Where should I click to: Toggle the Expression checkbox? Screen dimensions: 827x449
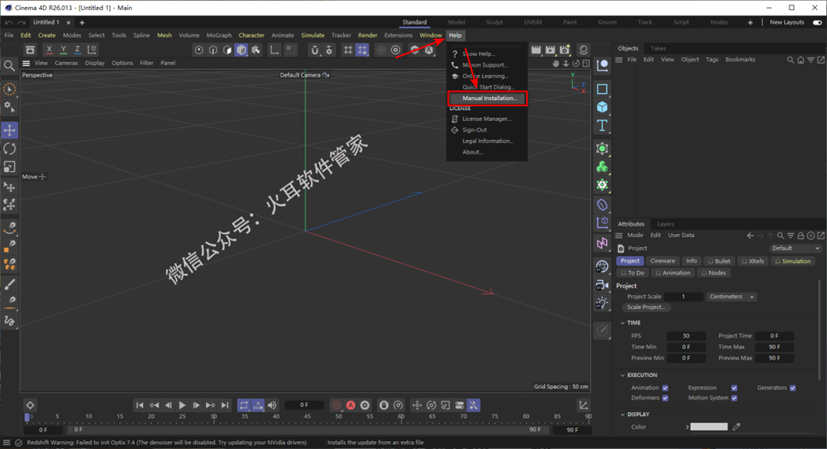[x=734, y=388]
